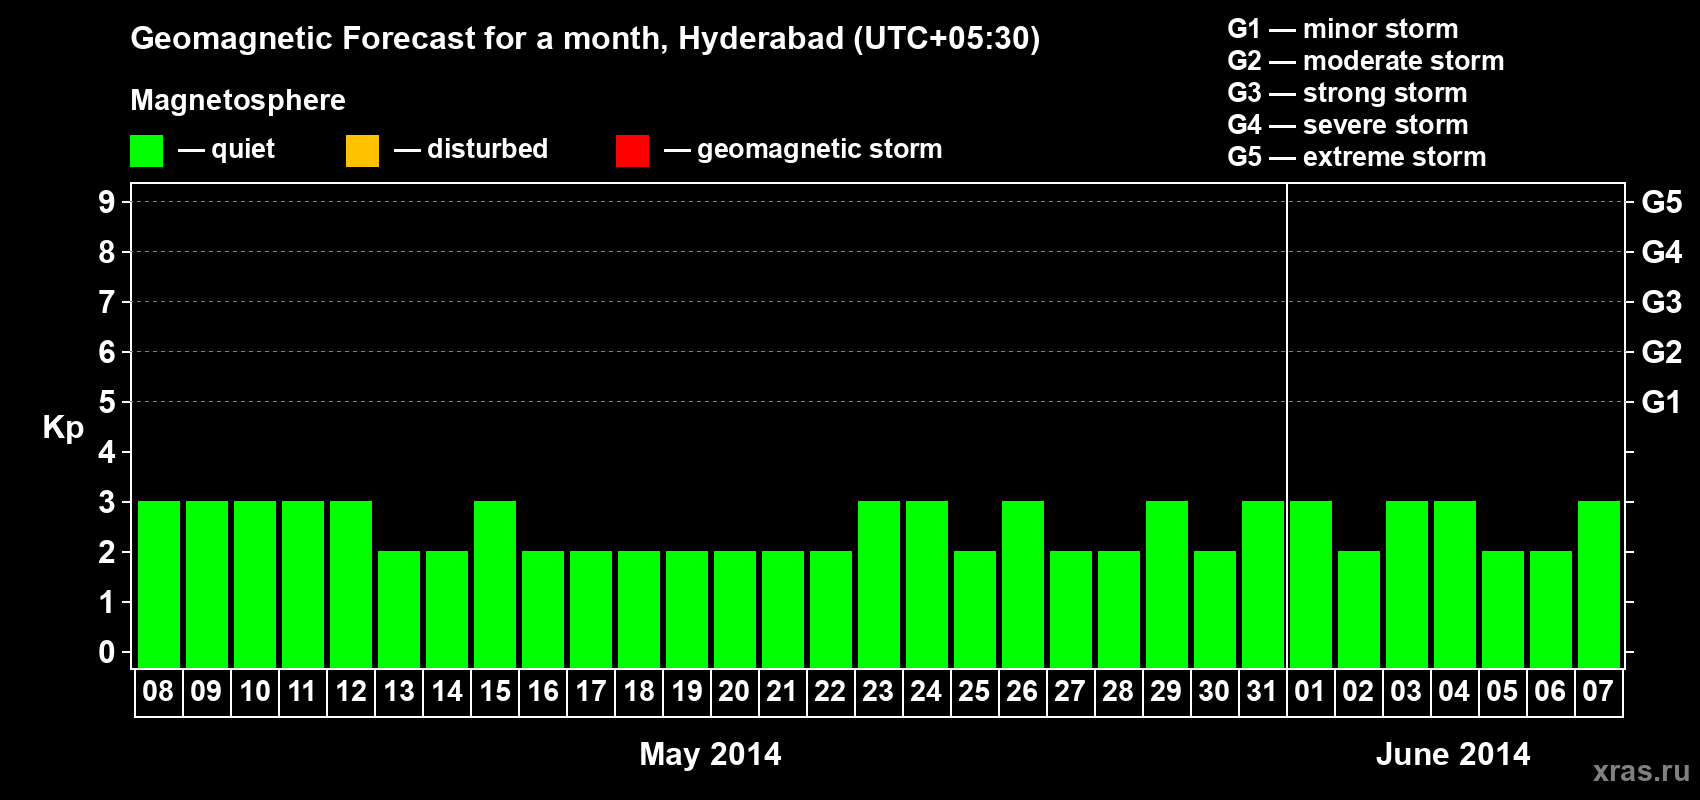1700x800 pixels.
Task: Click the 'G4 — severe storm' legend line
Action: [1347, 125]
